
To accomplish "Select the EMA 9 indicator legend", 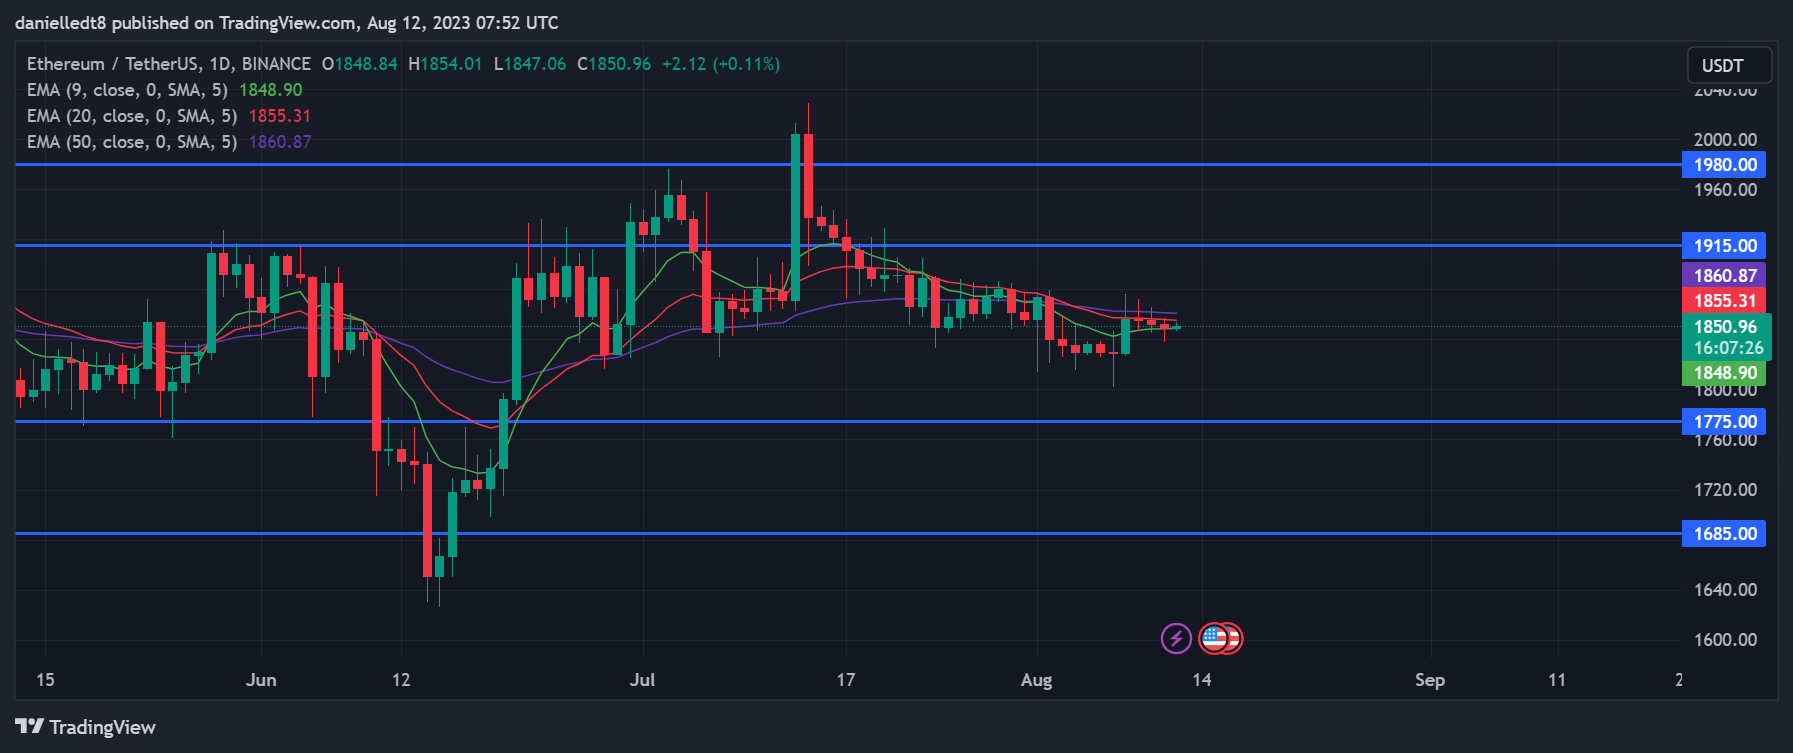I will tap(127, 90).
